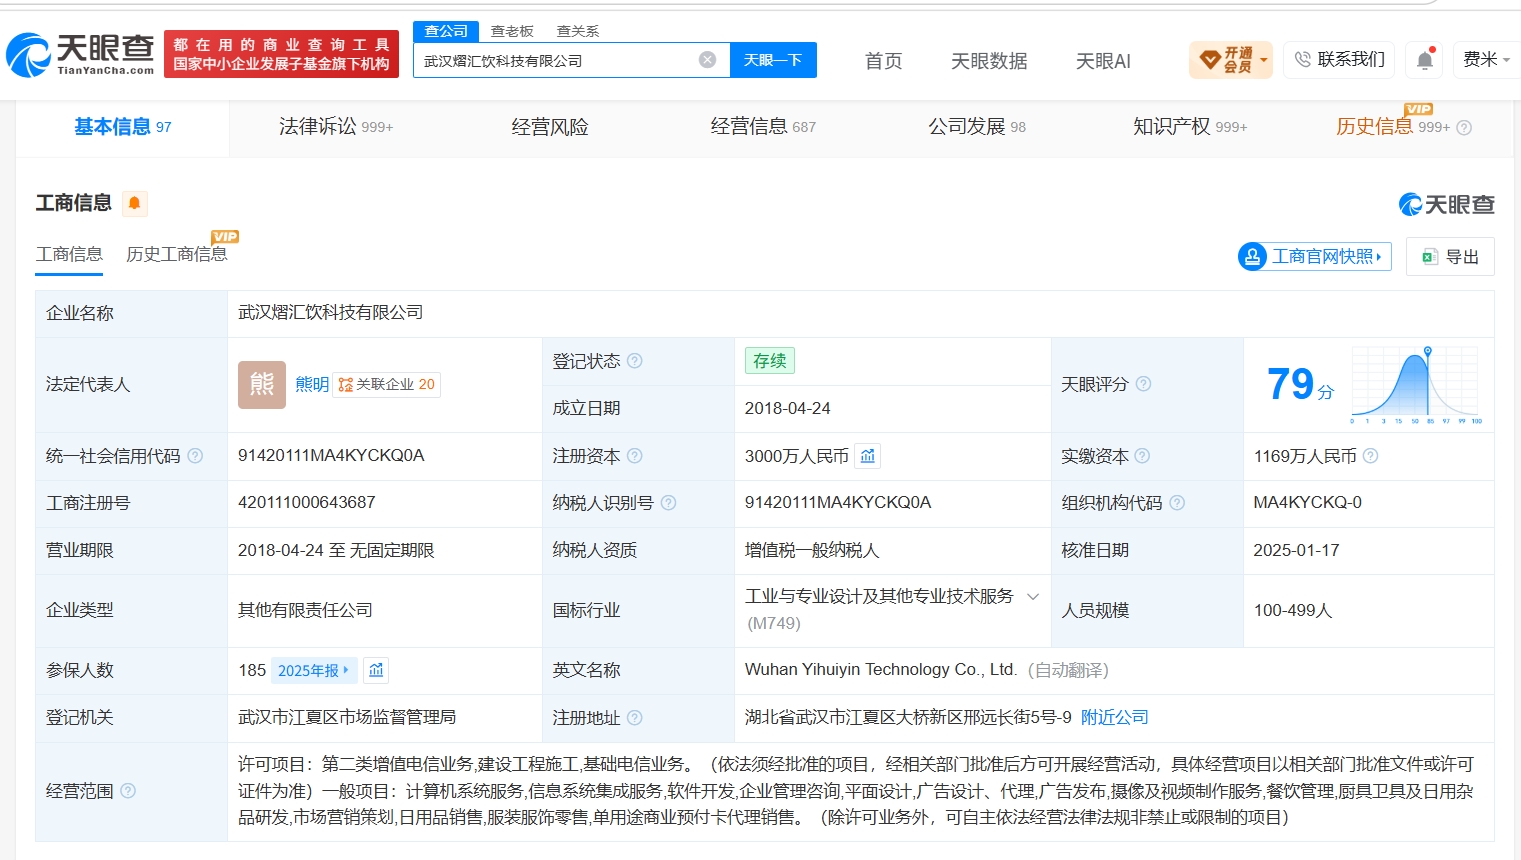This screenshot has width=1521, height=860.
Task: Click the 工商注册号 value 420111000643687
Action: tap(307, 503)
